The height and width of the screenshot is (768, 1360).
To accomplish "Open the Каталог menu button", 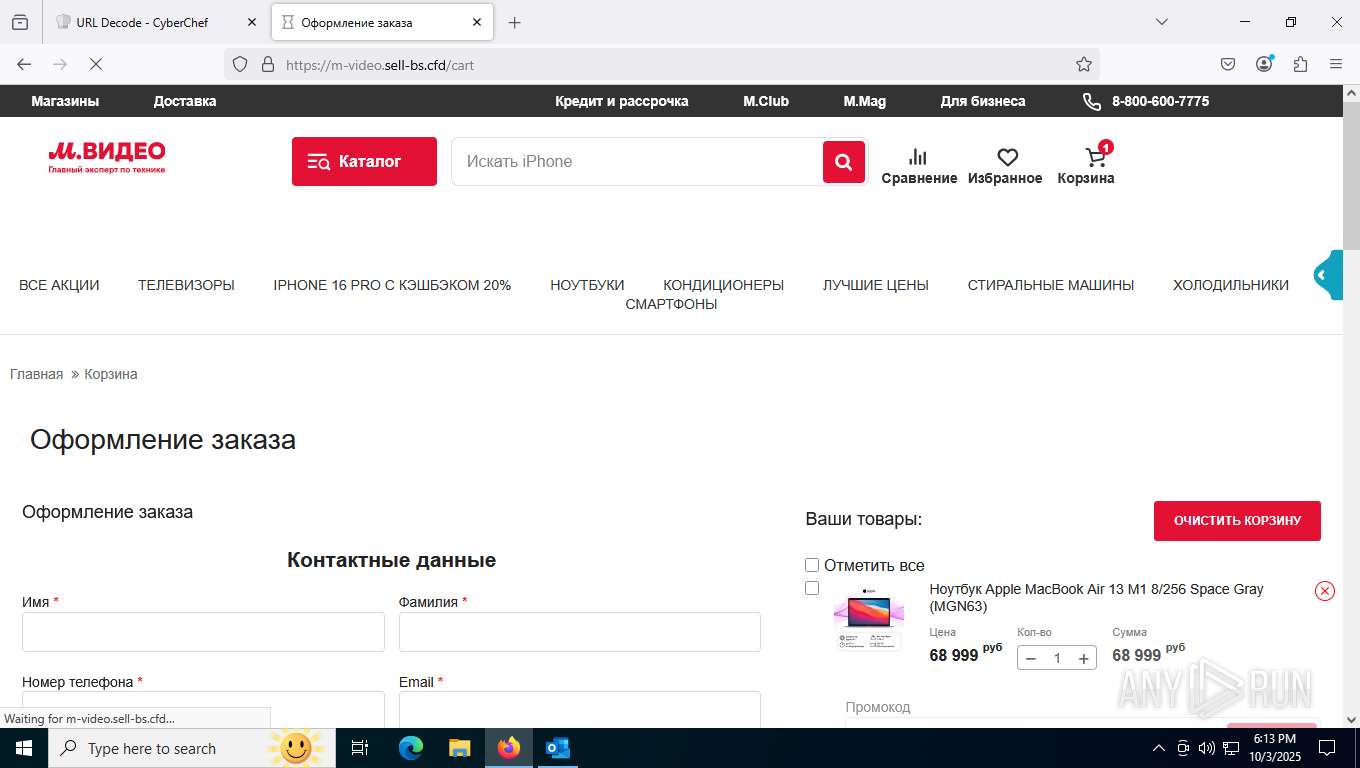I will [x=364, y=161].
